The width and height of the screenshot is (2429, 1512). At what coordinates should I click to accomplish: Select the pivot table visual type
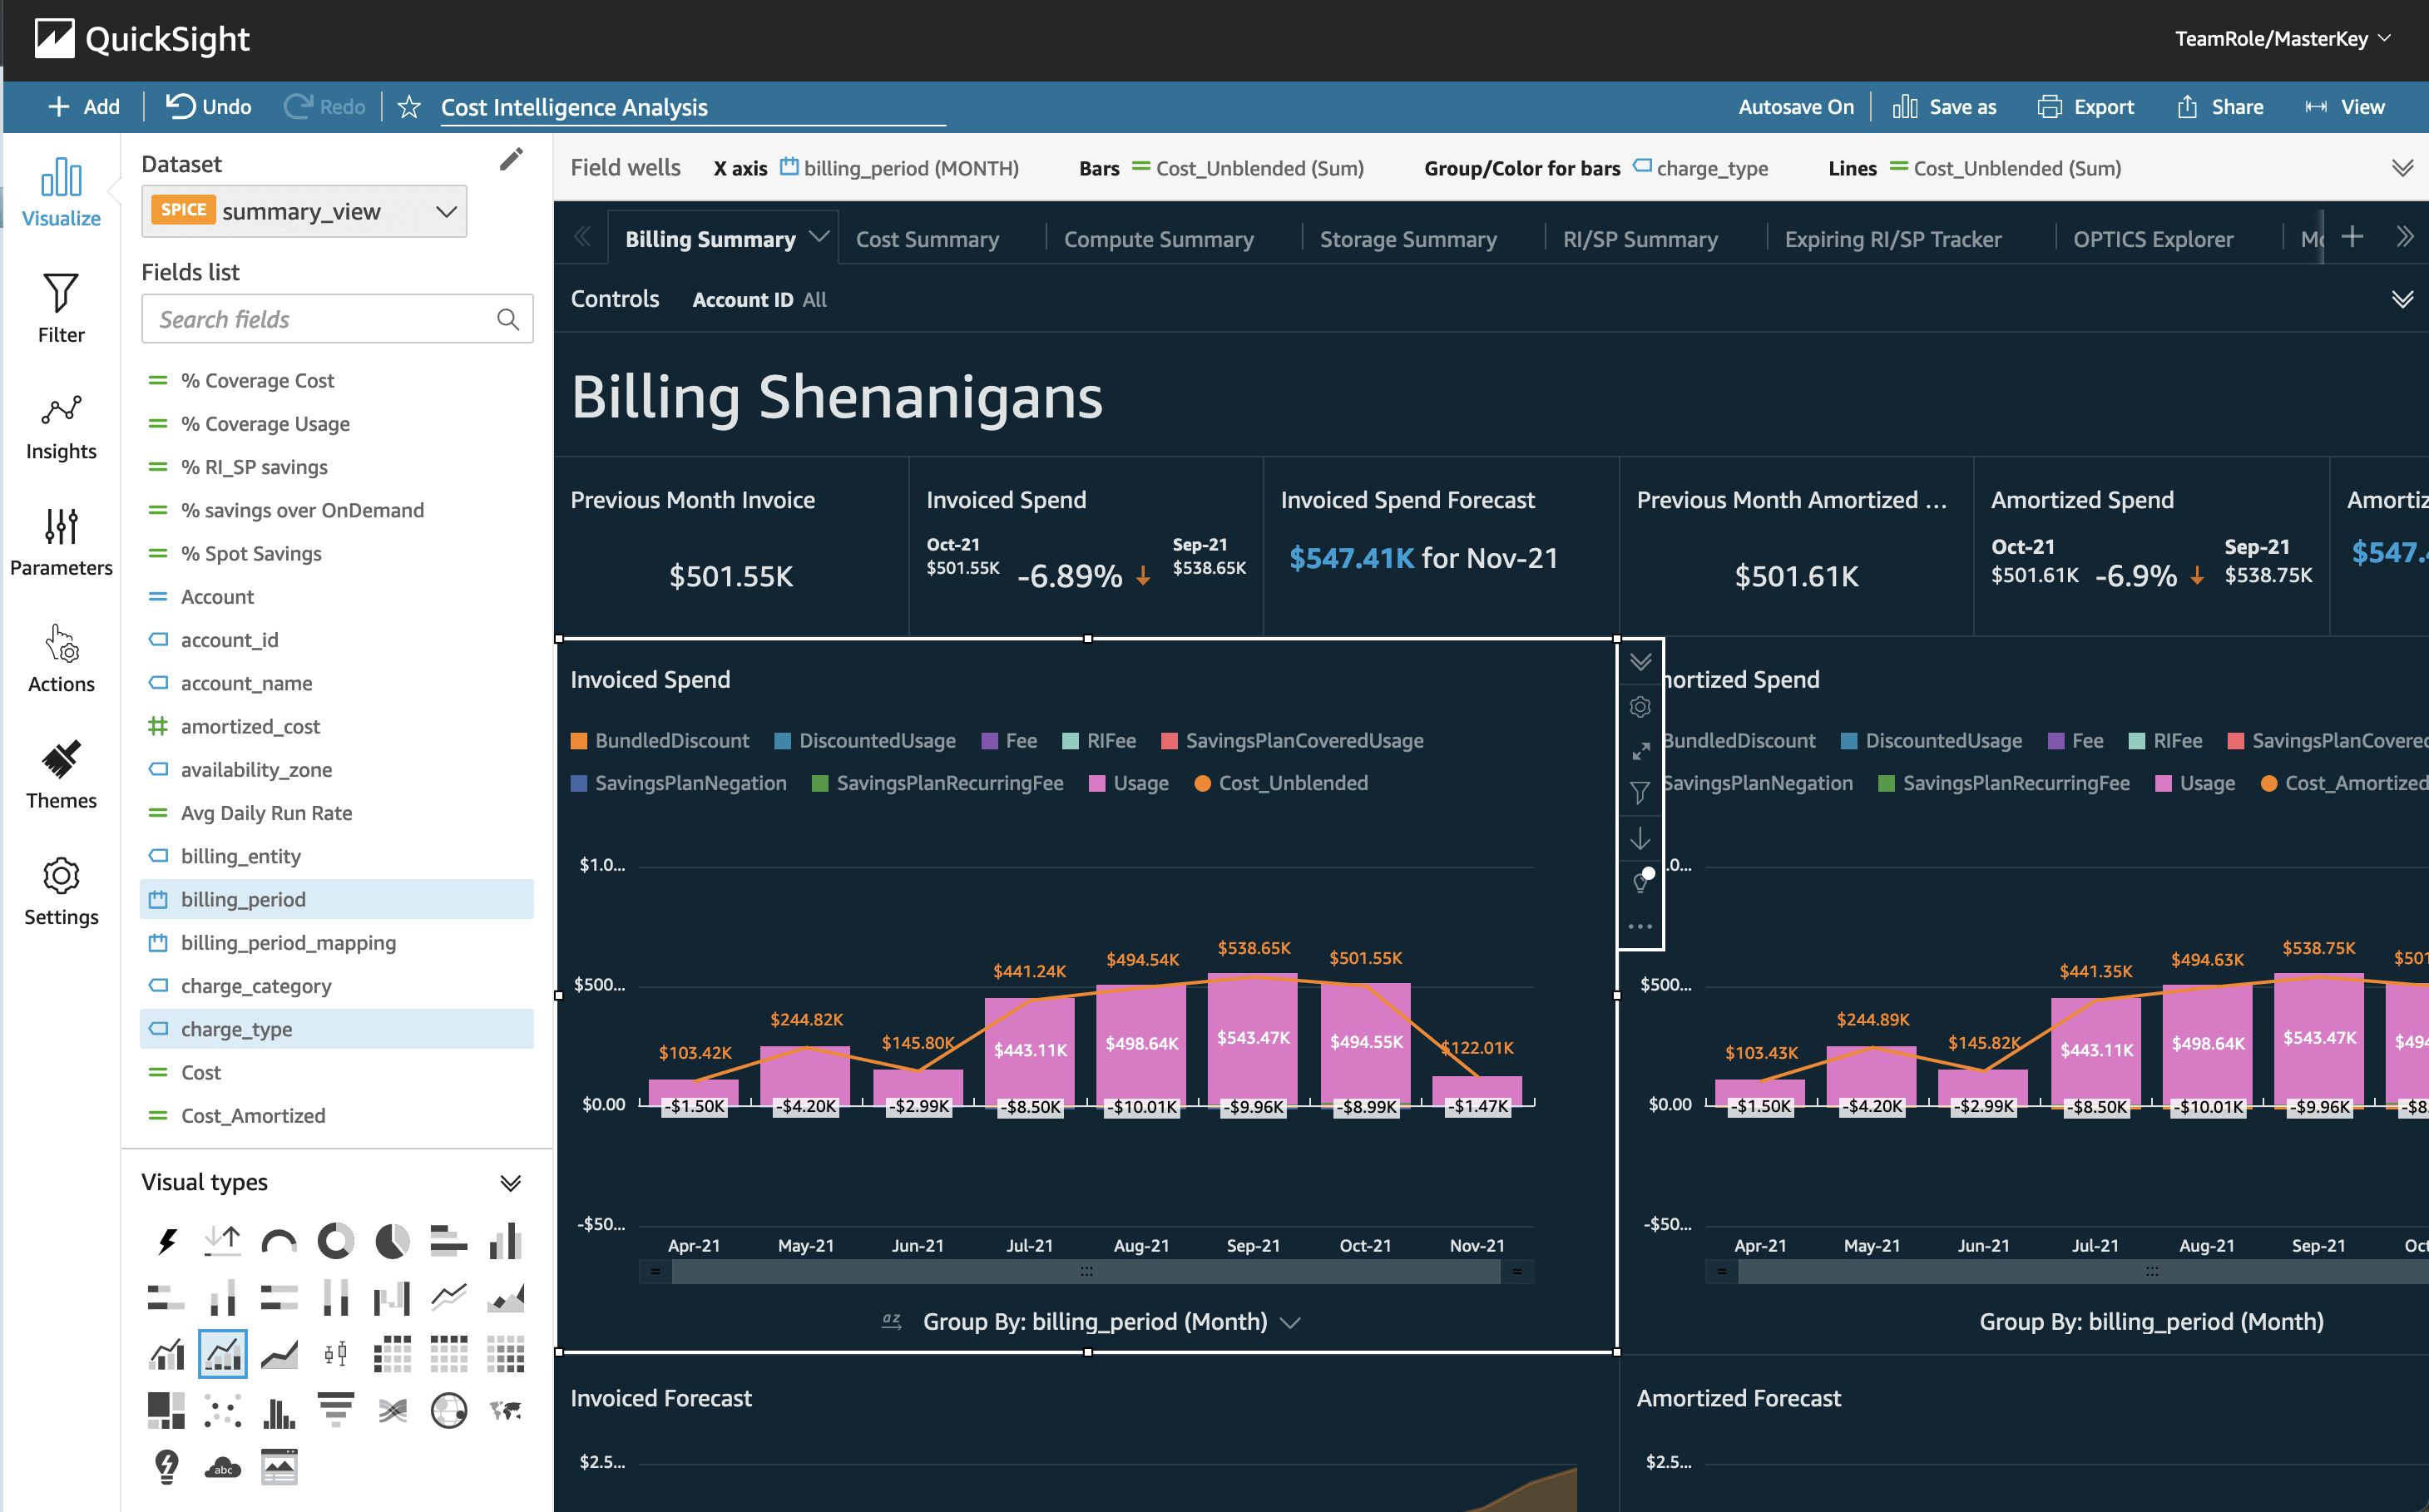tap(449, 1355)
